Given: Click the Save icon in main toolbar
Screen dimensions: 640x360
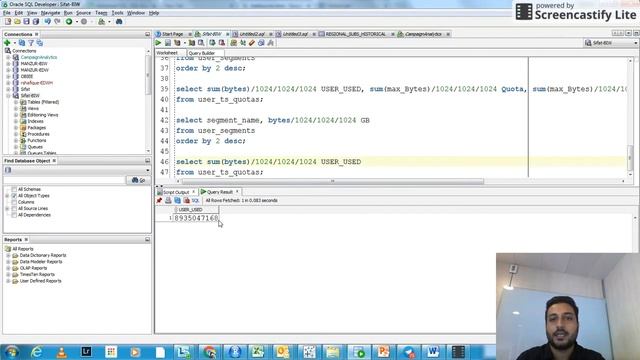Looking at the screenshot, I should [x=27, y=22].
